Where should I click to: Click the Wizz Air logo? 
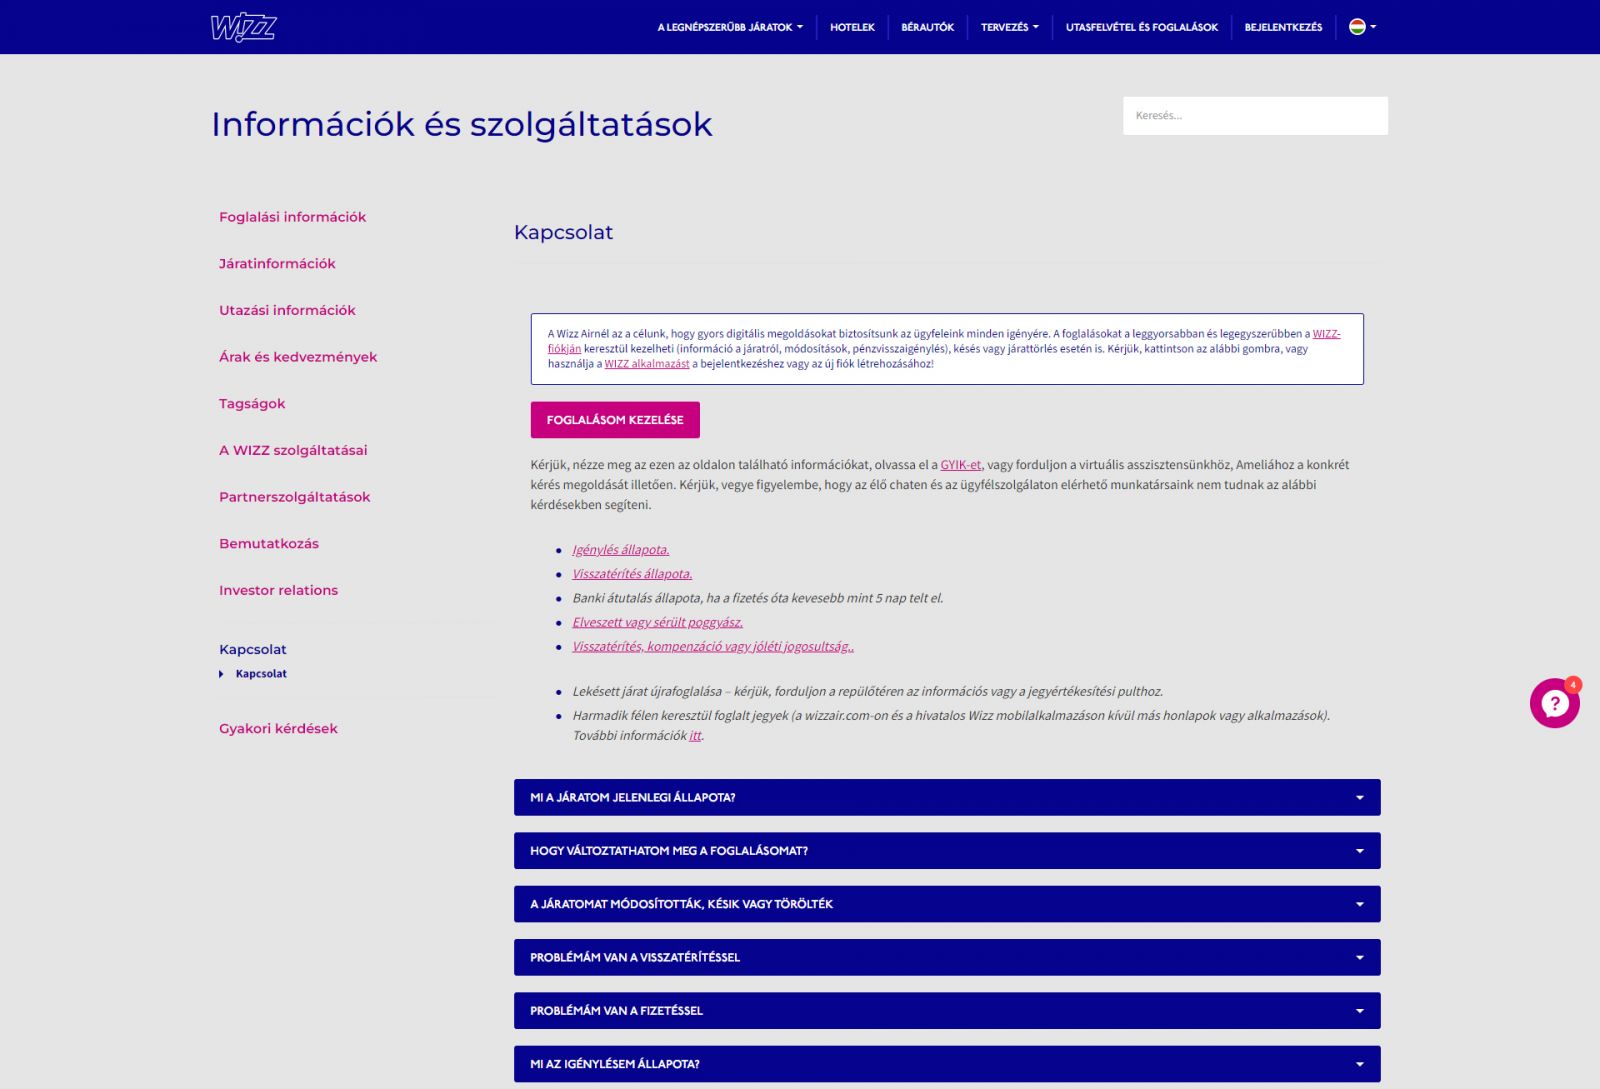point(243,27)
